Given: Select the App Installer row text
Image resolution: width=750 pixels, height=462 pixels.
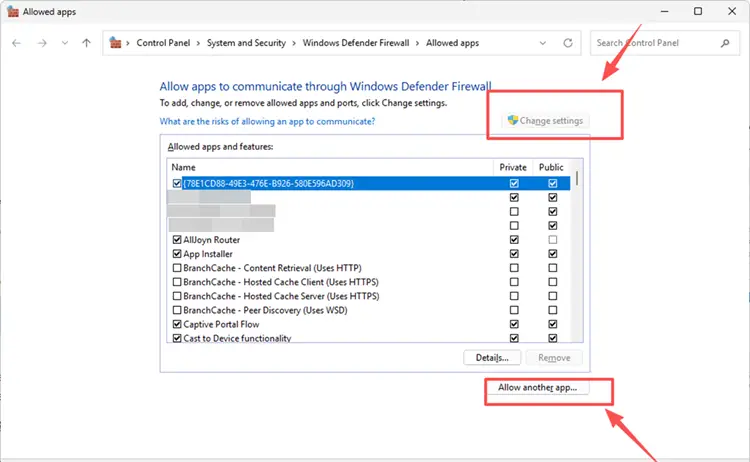Looking at the screenshot, I should (208, 253).
